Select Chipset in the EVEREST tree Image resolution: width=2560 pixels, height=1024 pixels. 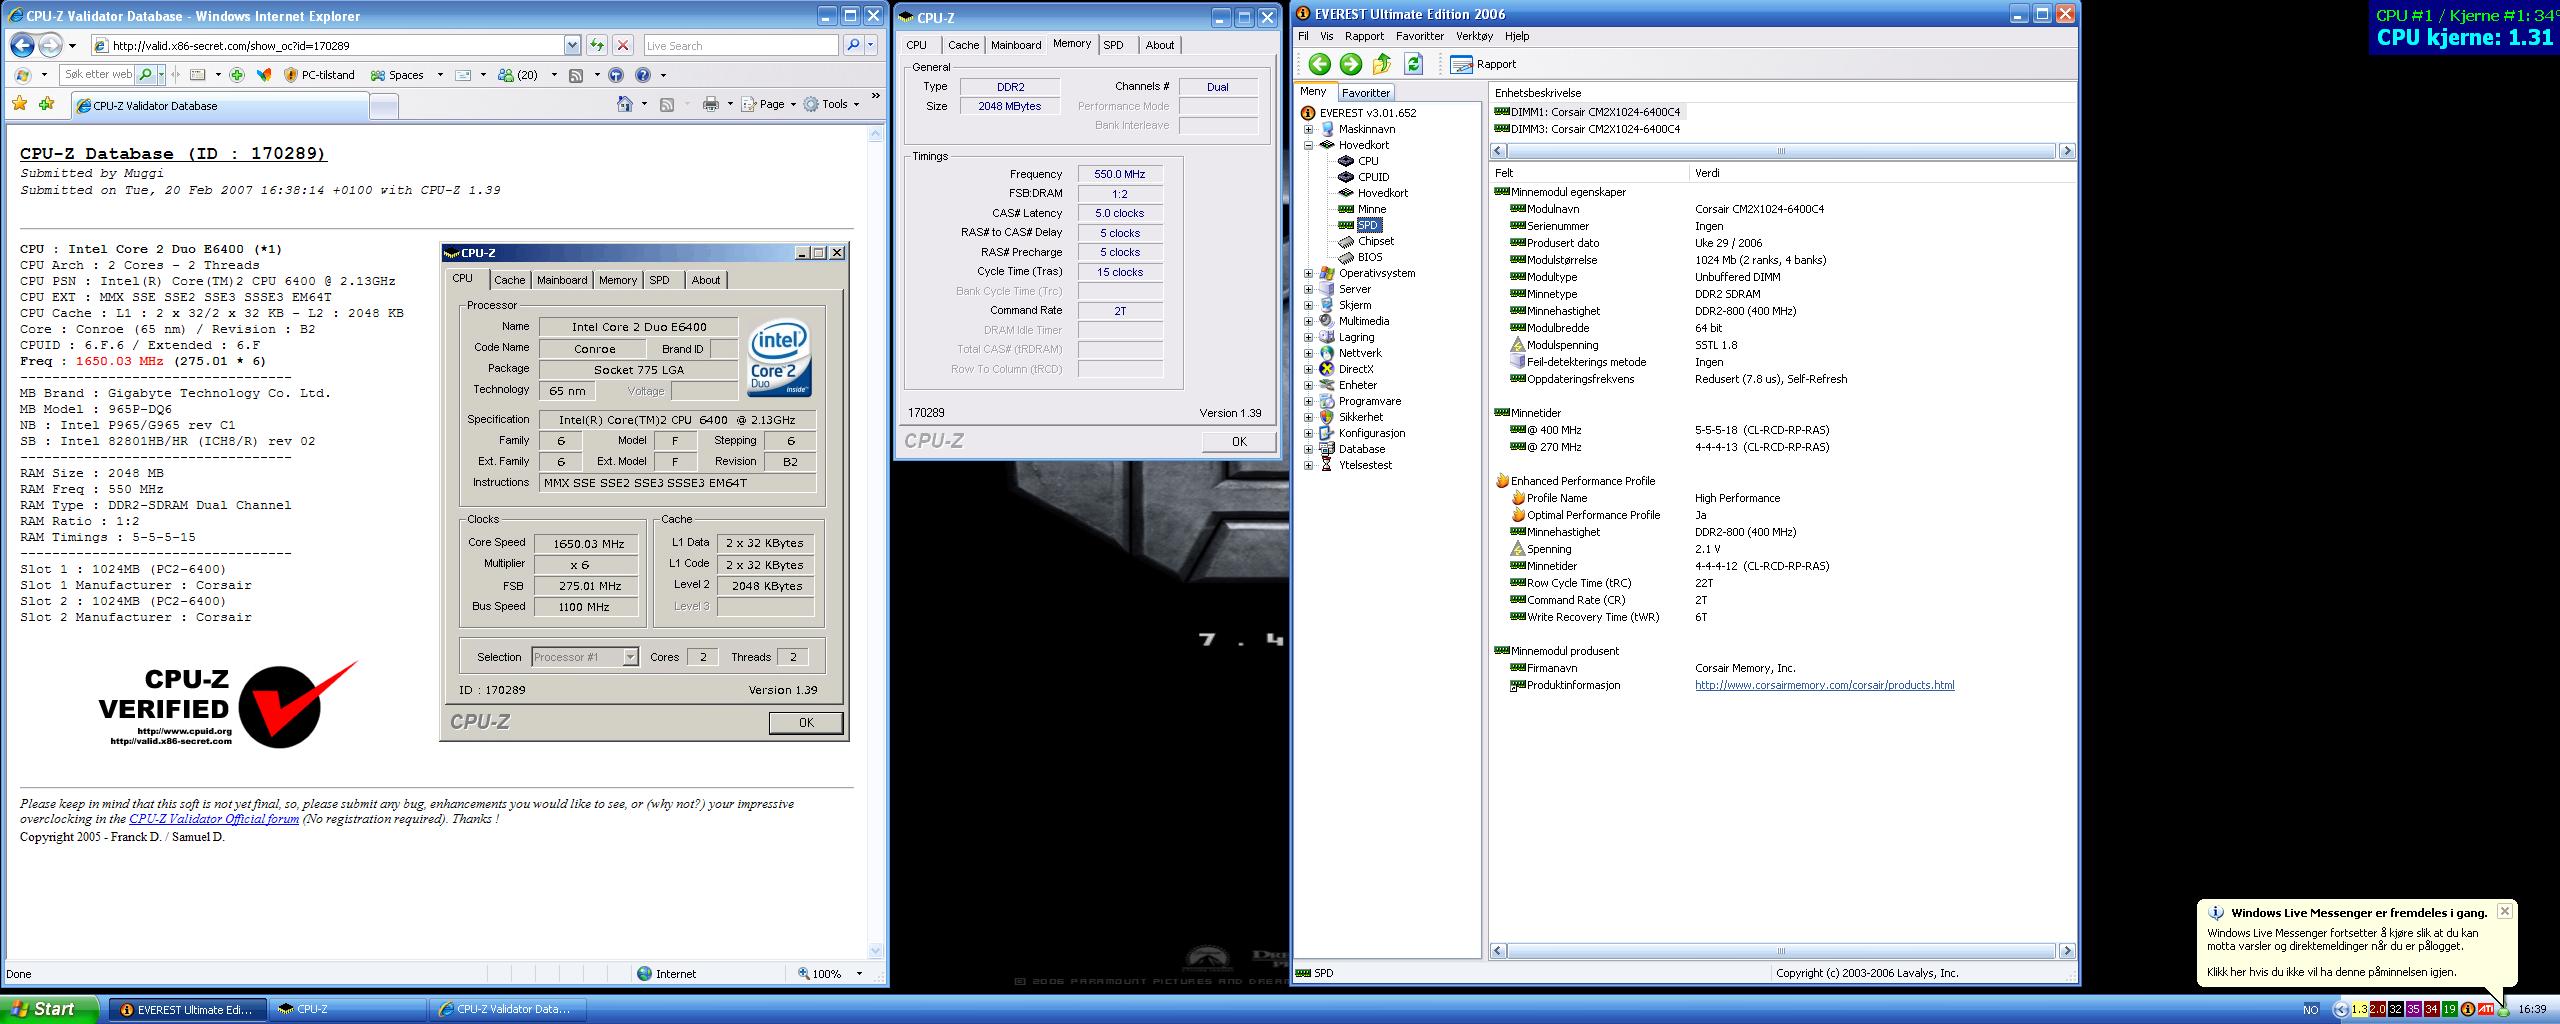coord(1375,241)
